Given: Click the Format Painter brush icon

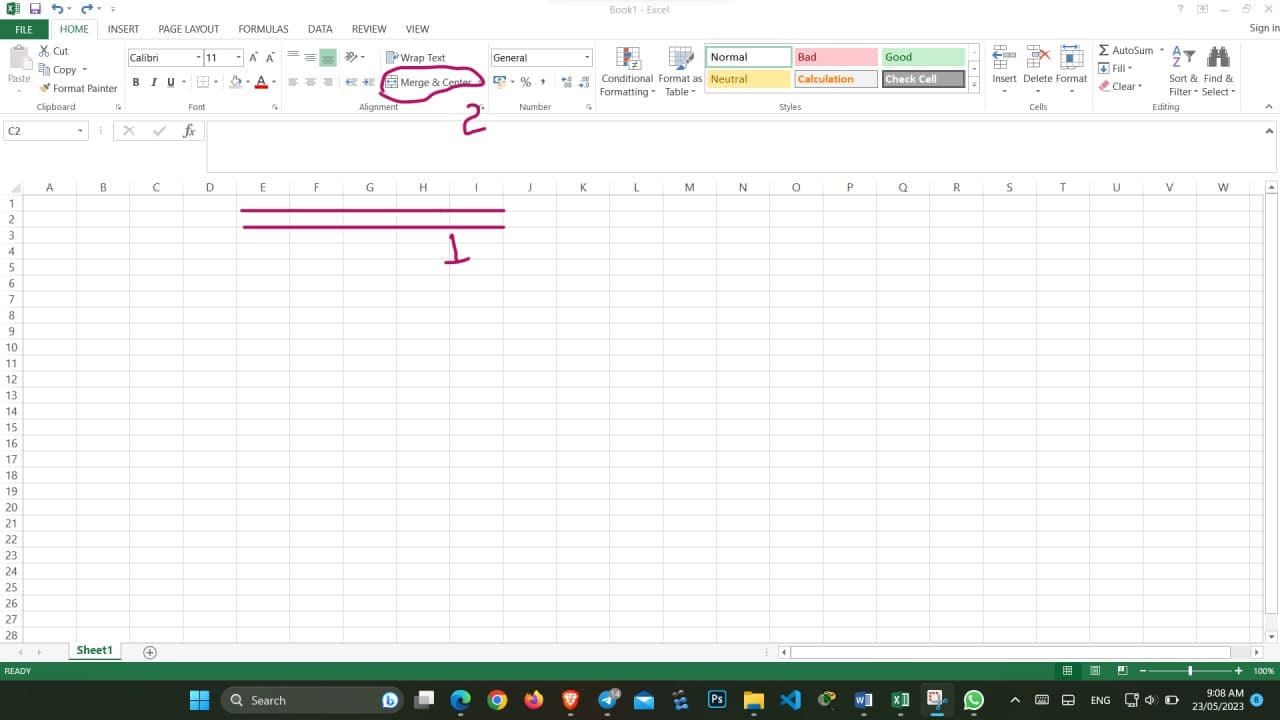Looking at the screenshot, I should click(x=45, y=88).
